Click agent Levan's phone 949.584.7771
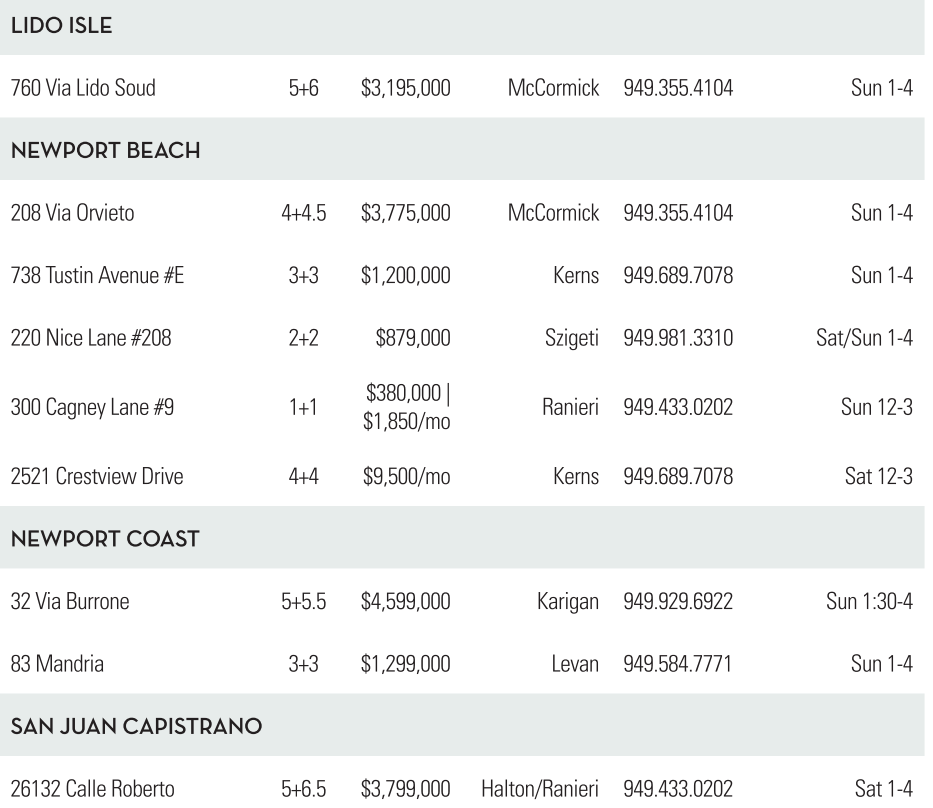The width and height of the screenshot is (933, 808). (x=678, y=665)
